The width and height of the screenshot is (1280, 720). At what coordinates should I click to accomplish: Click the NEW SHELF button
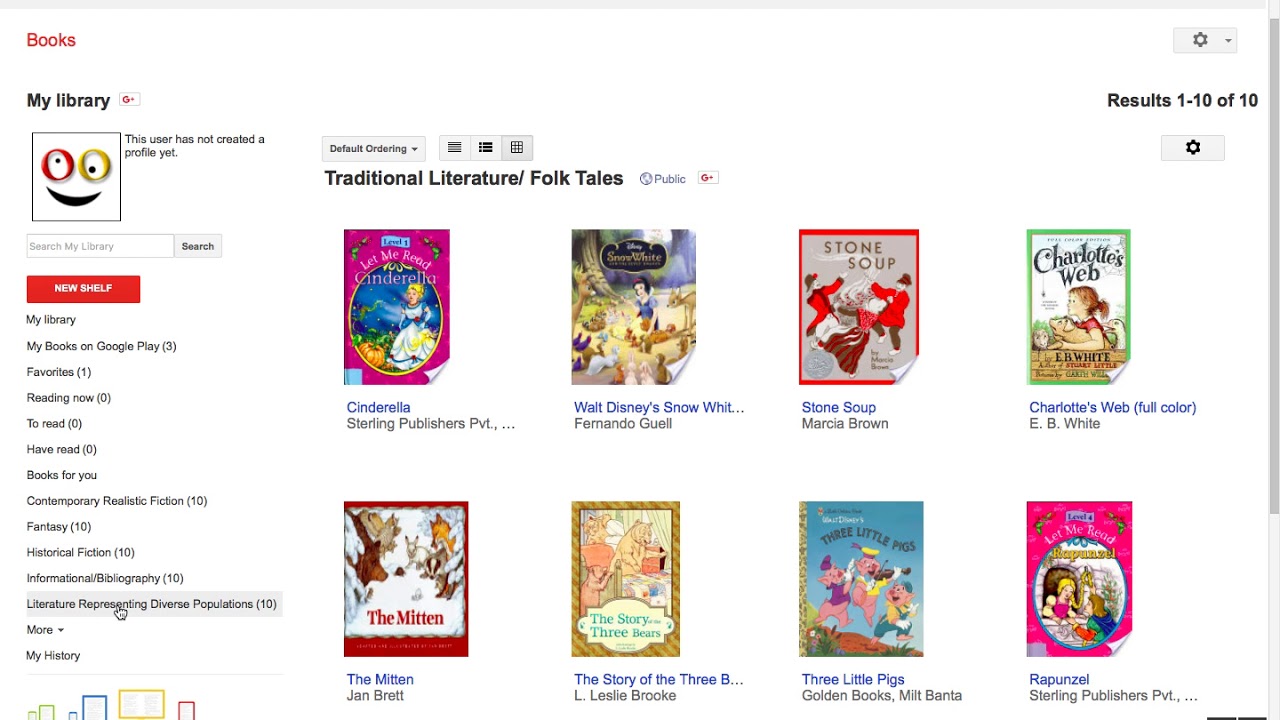(83, 289)
